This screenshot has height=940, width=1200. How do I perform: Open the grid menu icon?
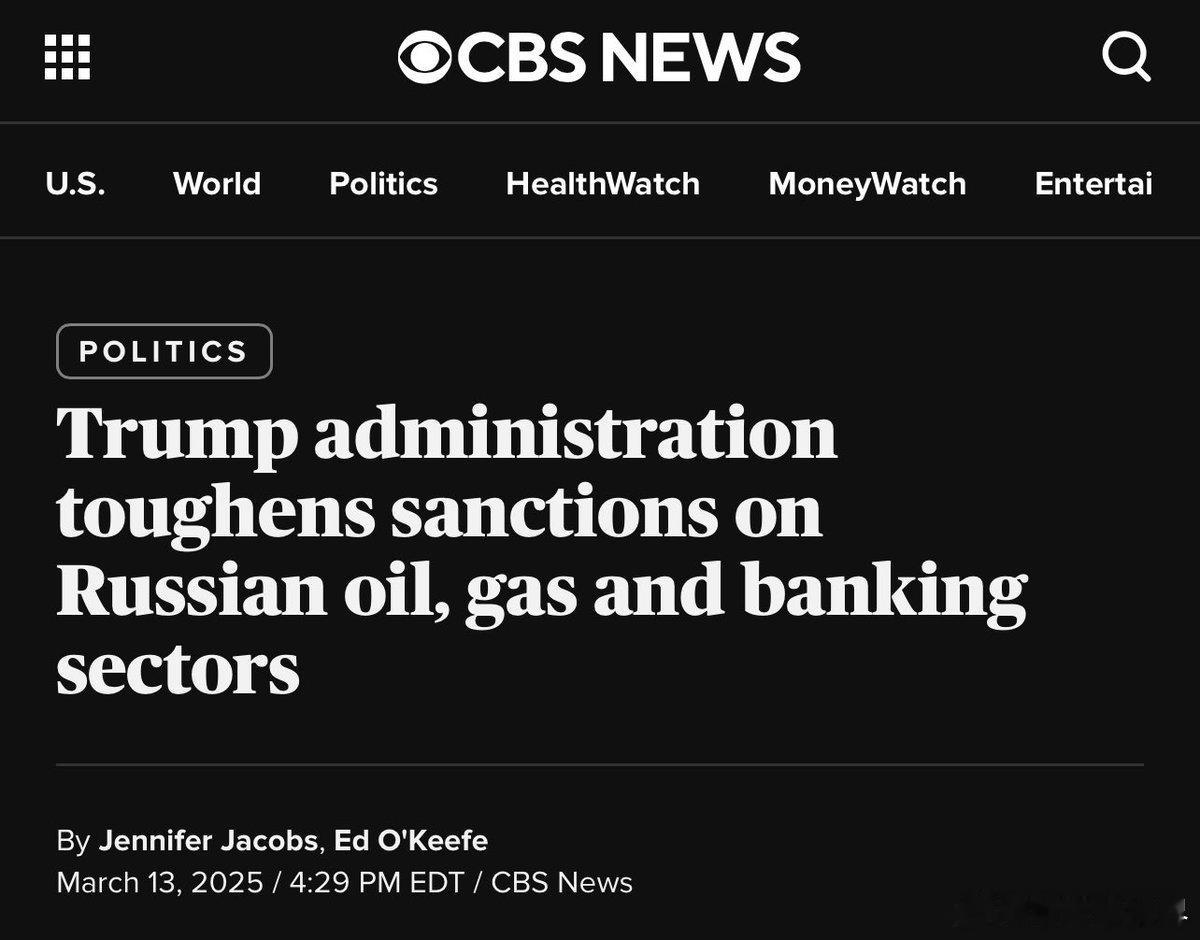[68, 57]
